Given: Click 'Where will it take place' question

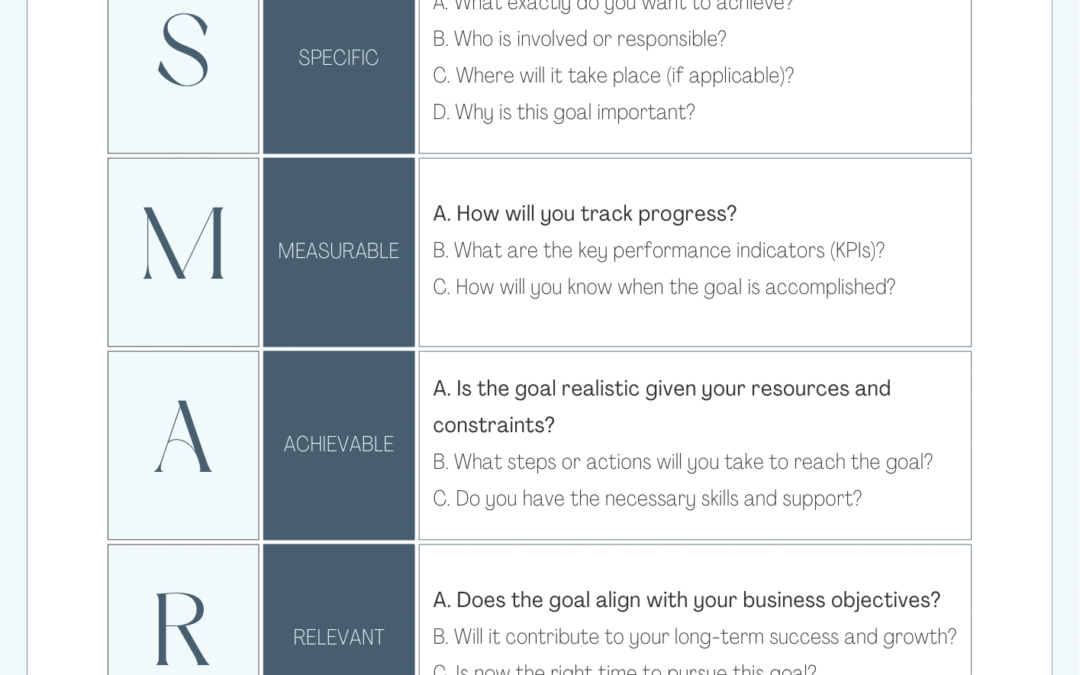Looking at the screenshot, I should [613, 76].
